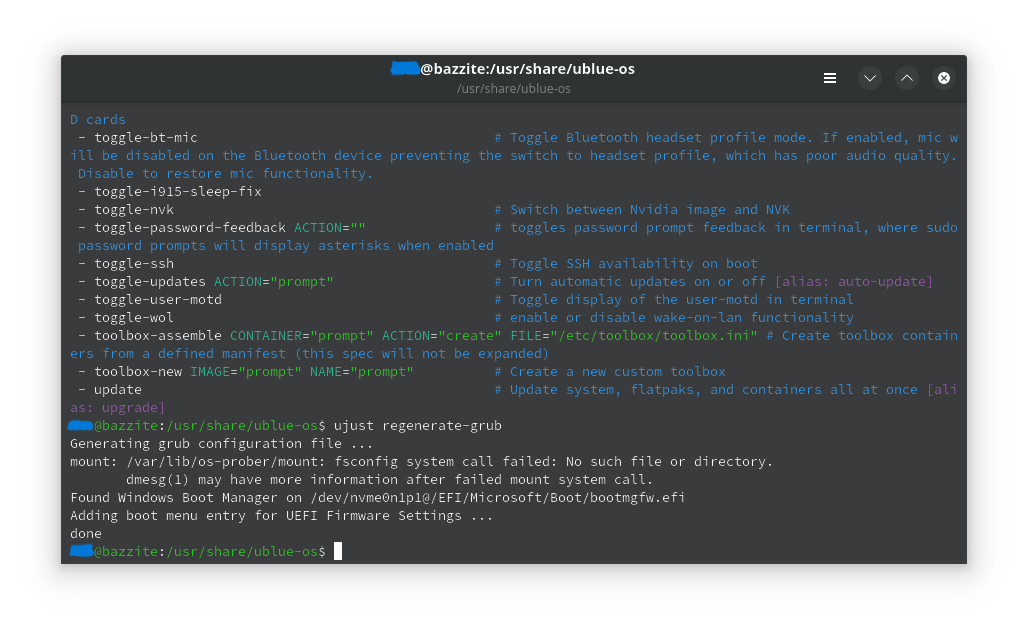This screenshot has height=631, width=1028.
Task: Click the subtitle path /usr/share/ublue-os
Action: [x=513, y=89]
